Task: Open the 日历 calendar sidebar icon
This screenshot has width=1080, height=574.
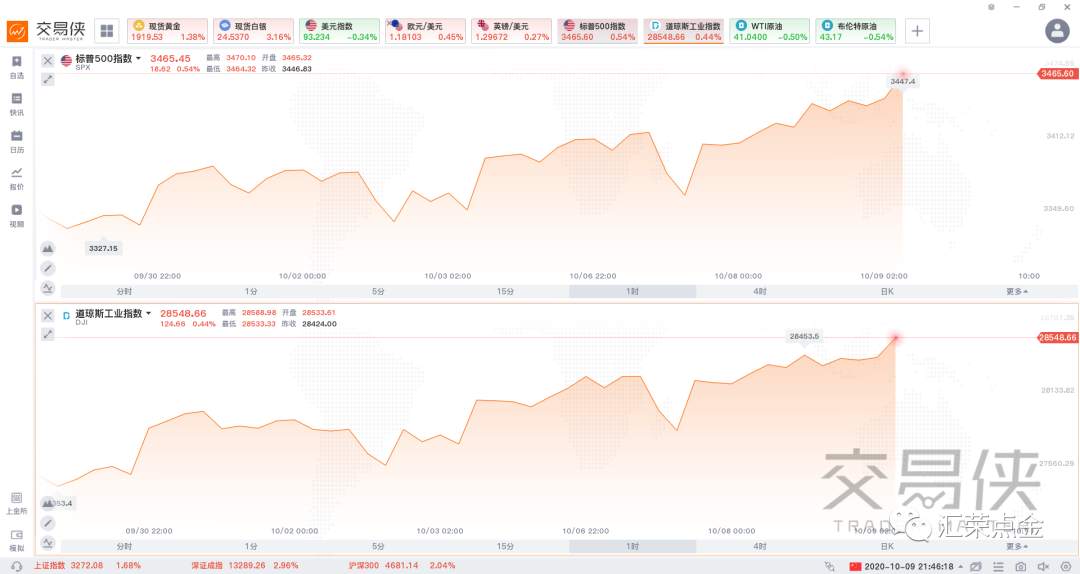Action: (x=17, y=141)
